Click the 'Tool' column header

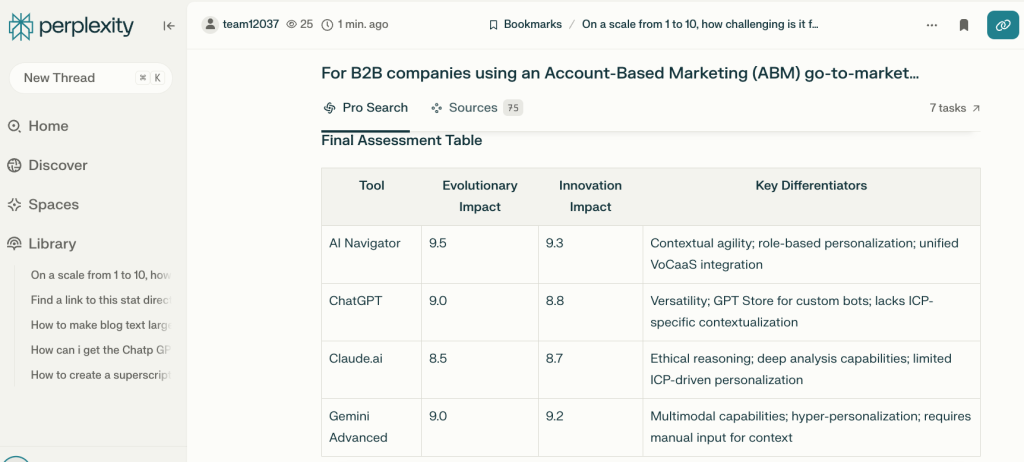coord(372,186)
